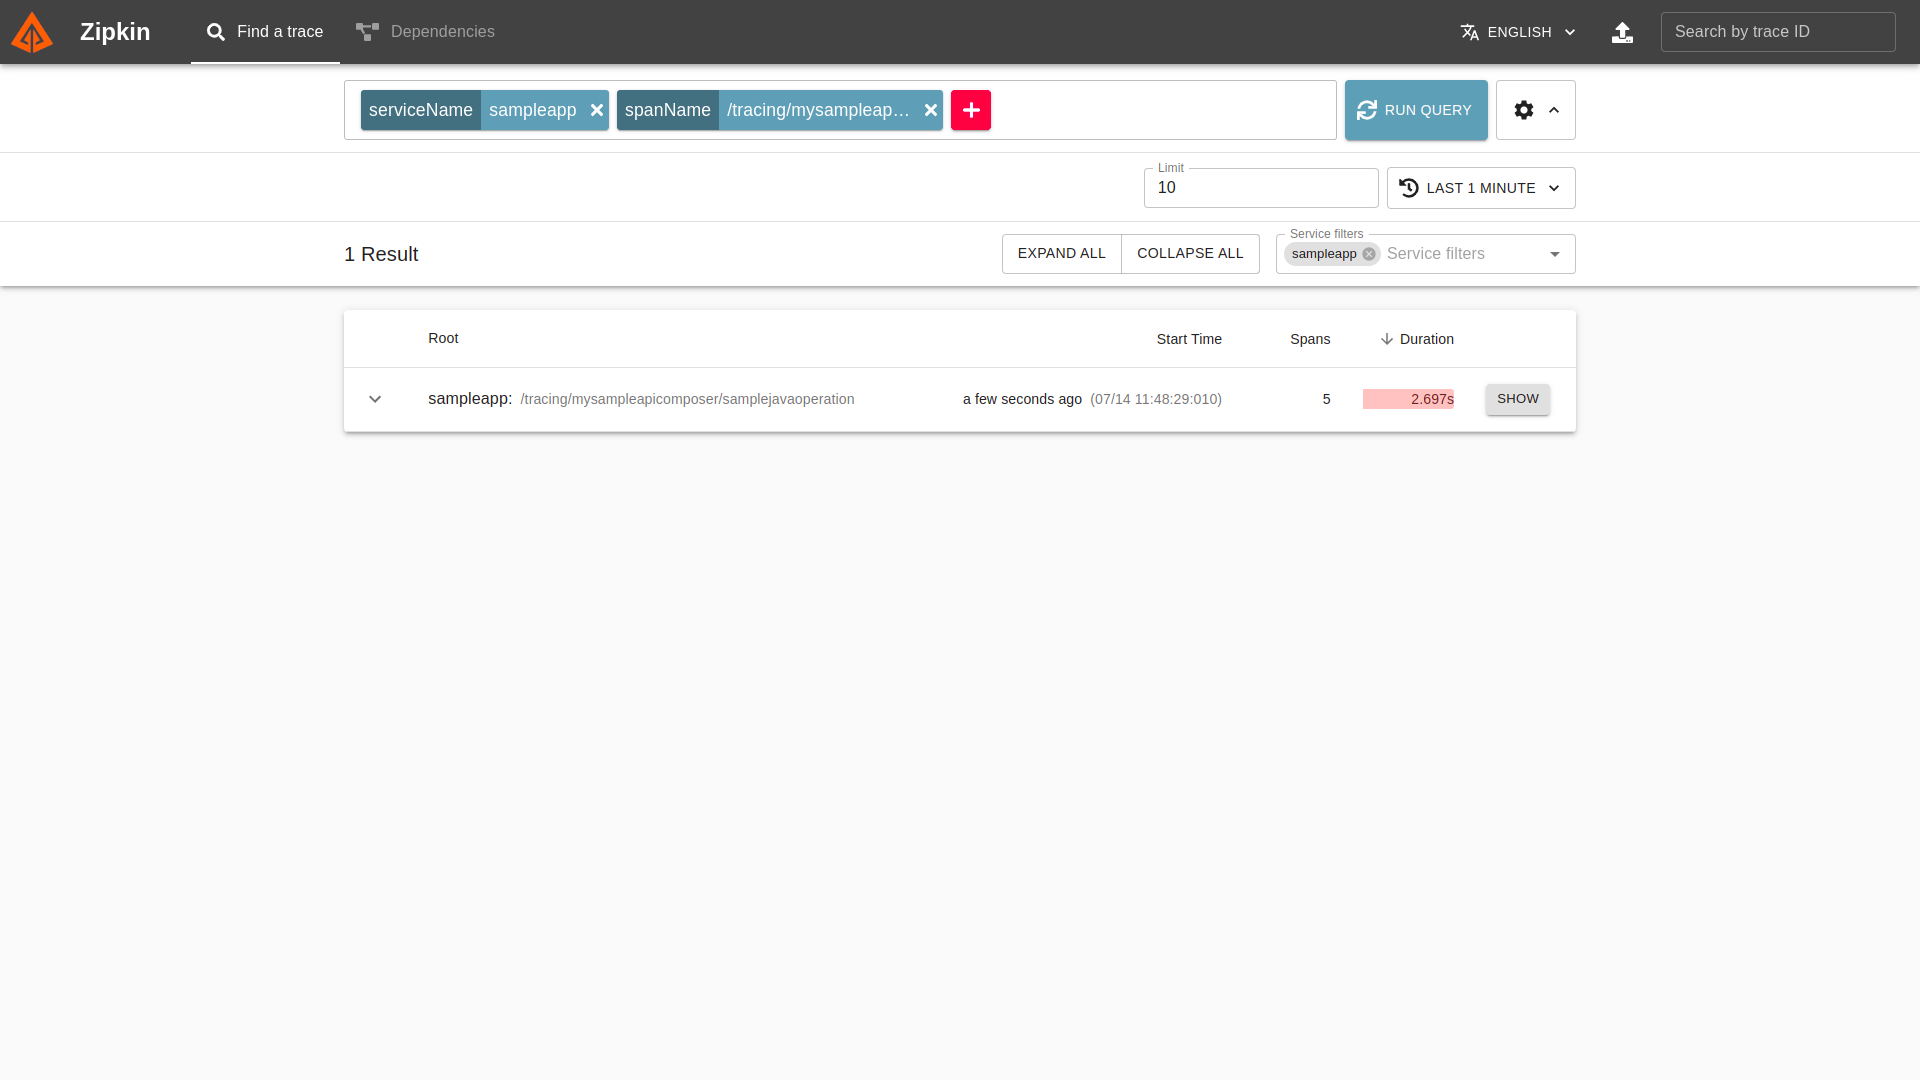The height and width of the screenshot is (1080, 1920).
Task: Click SHOW for the sampleapp trace
Action: 1517,399
